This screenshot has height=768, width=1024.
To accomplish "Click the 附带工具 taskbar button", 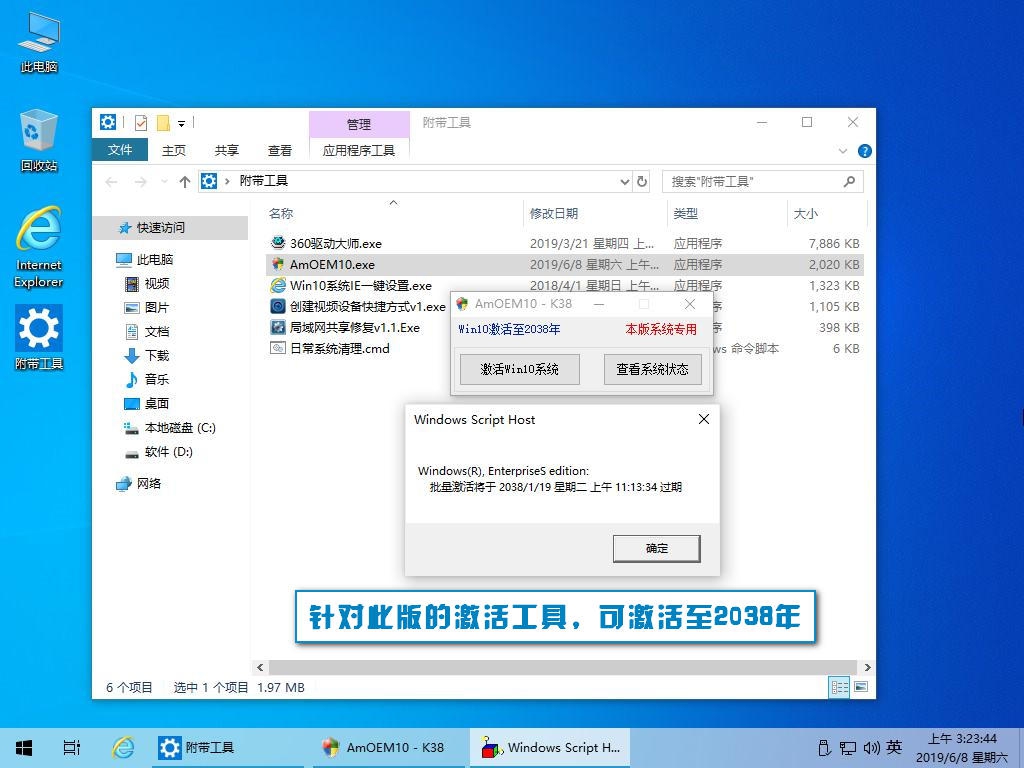I will click(229, 748).
